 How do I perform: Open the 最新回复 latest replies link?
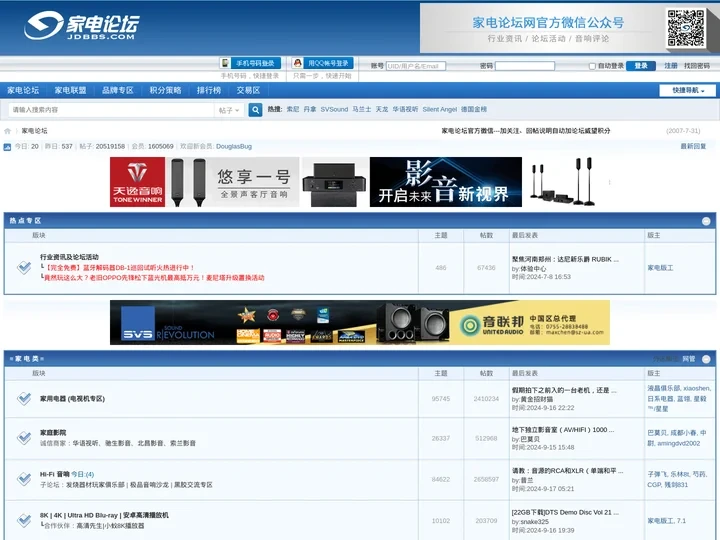click(693, 146)
